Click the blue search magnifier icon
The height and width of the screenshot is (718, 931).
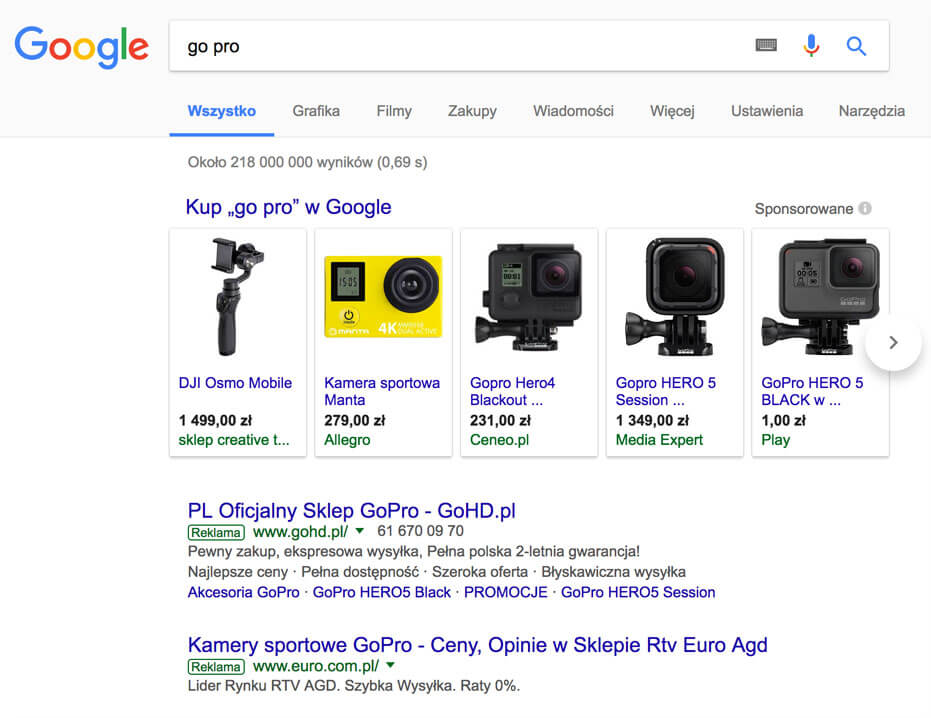point(856,46)
